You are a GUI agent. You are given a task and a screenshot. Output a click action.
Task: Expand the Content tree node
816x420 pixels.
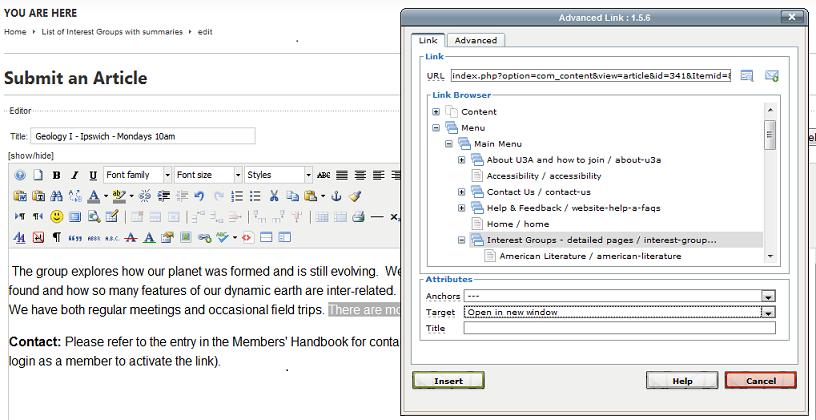(436, 112)
